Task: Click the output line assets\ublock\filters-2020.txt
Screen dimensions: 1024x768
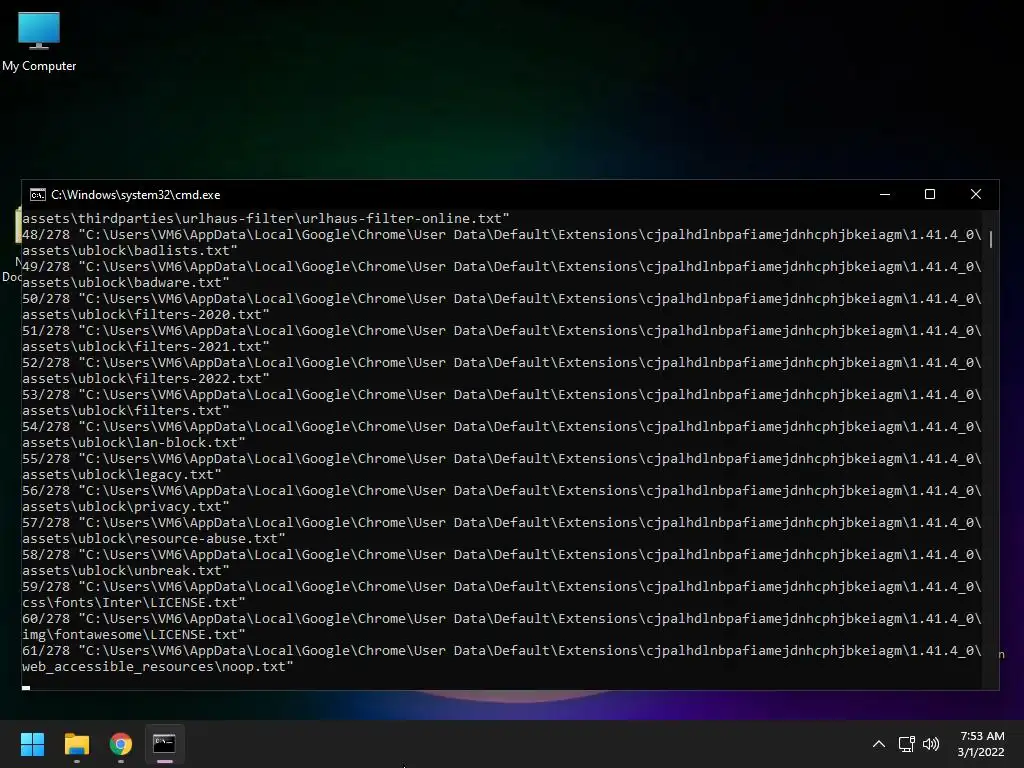Action: click(x=146, y=314)
